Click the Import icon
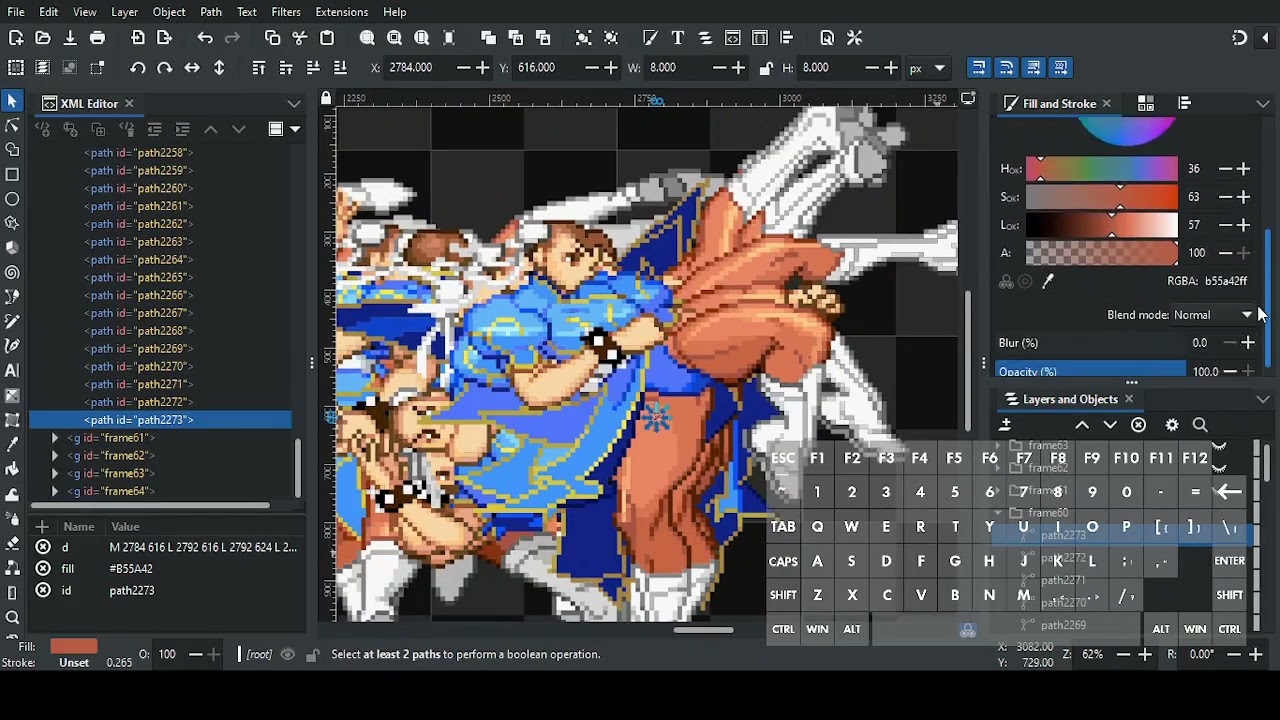The width and height of the screenshot is (1280, 720). click(x=138, y=38)
